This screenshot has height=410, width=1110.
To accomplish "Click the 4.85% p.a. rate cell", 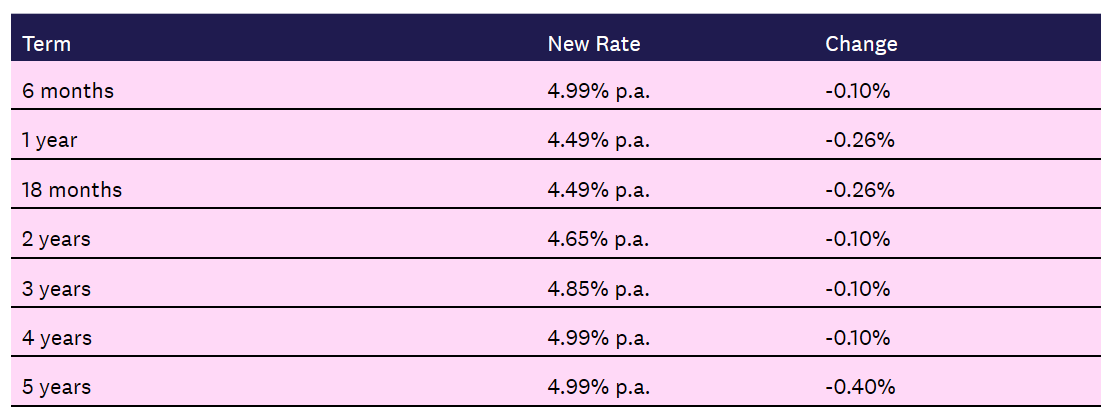I will (x=598, y=289).
